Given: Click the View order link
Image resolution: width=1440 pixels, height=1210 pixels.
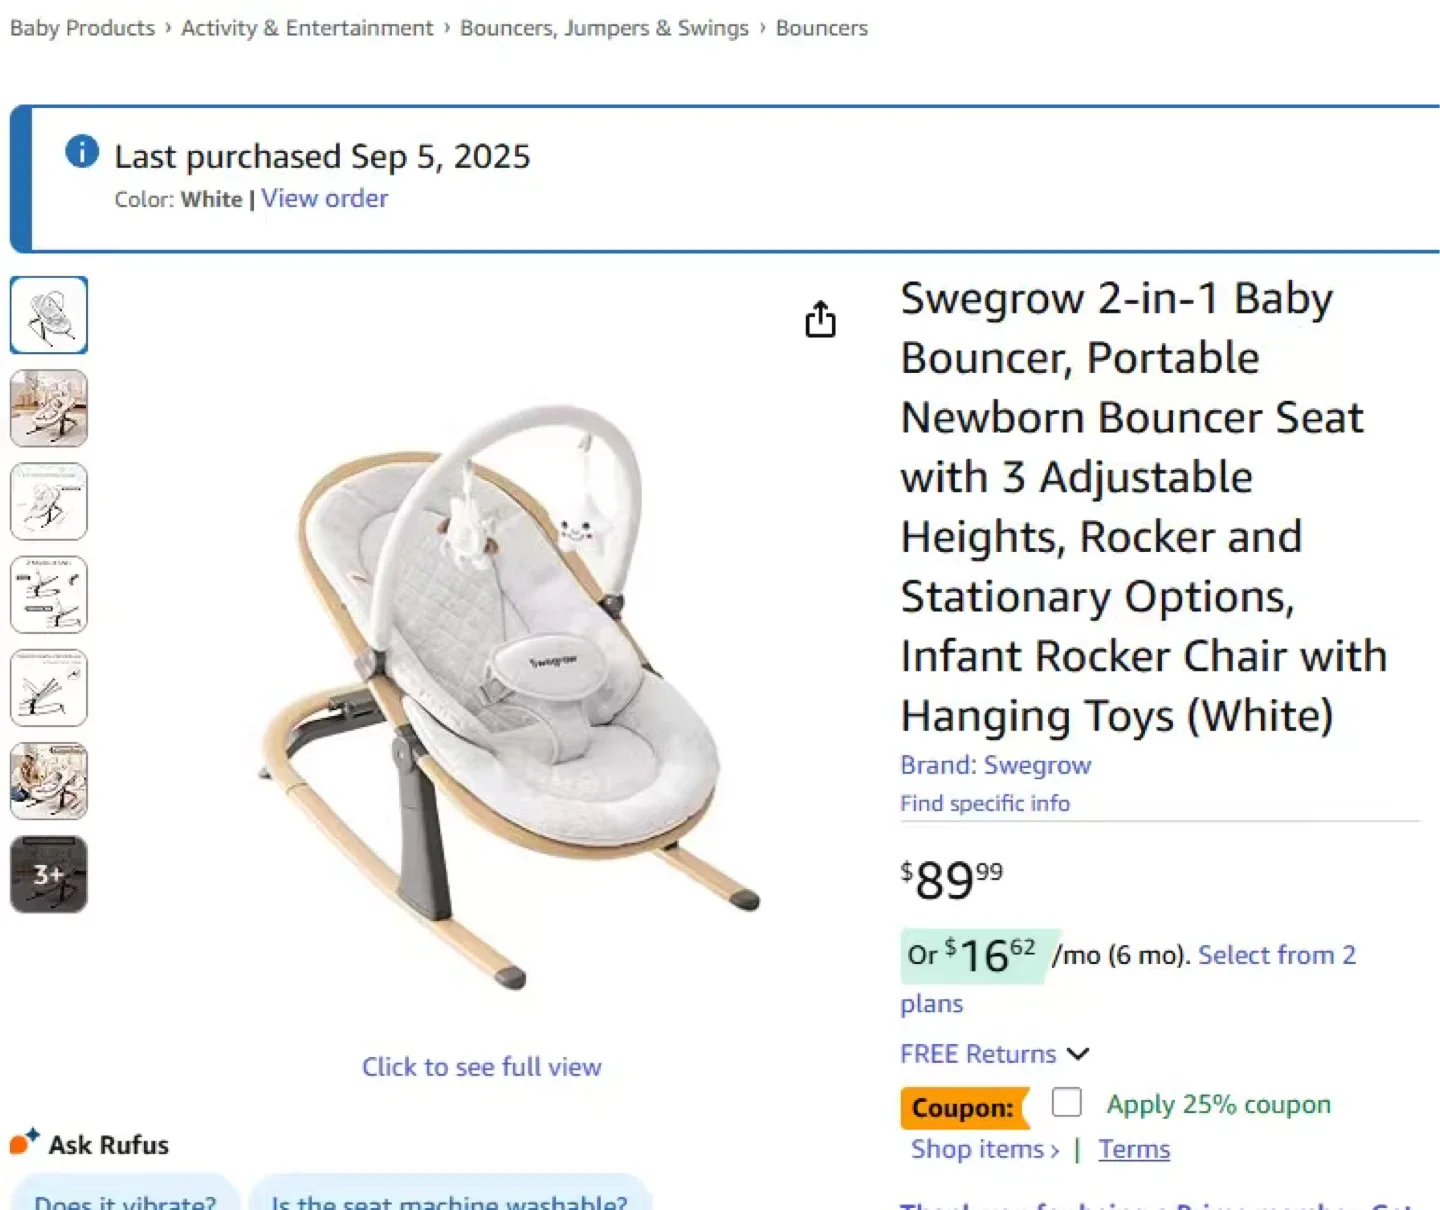Looking at the screenshot, I should click(324, 198).
